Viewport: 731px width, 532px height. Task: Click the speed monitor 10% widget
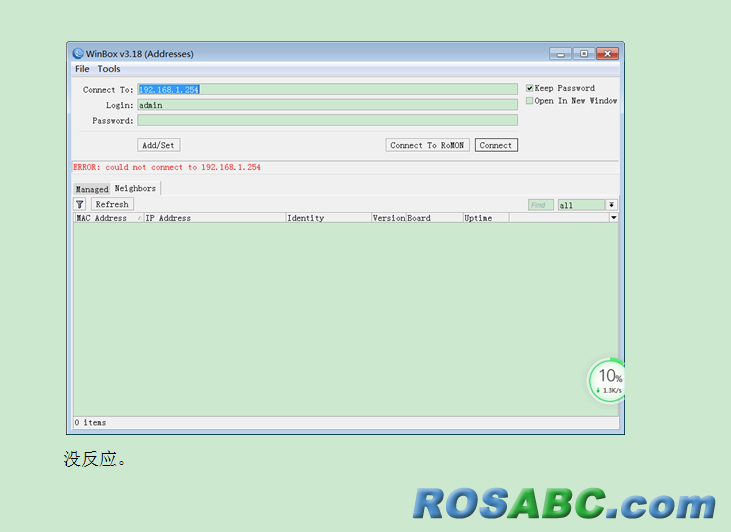(607, 380)
